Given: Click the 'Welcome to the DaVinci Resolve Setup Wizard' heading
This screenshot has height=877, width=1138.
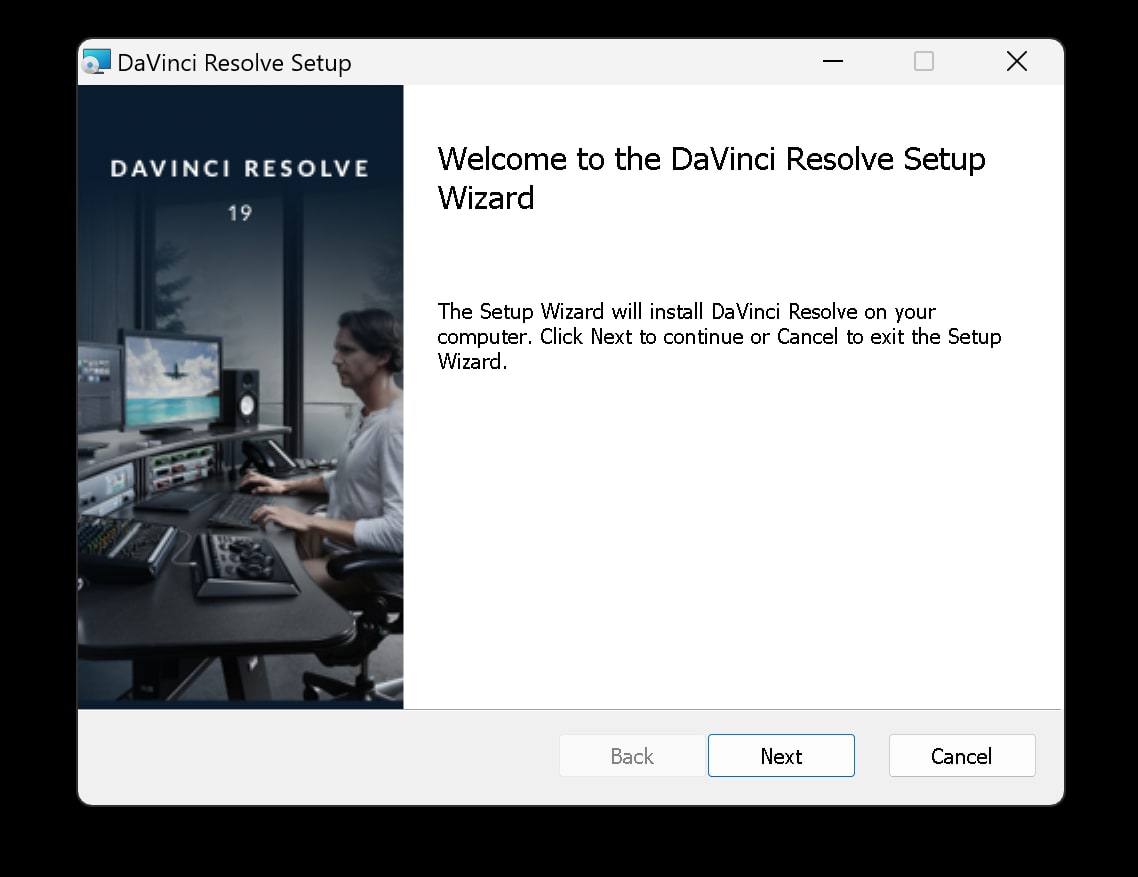Looking at the screenshot, I should 711,178.
